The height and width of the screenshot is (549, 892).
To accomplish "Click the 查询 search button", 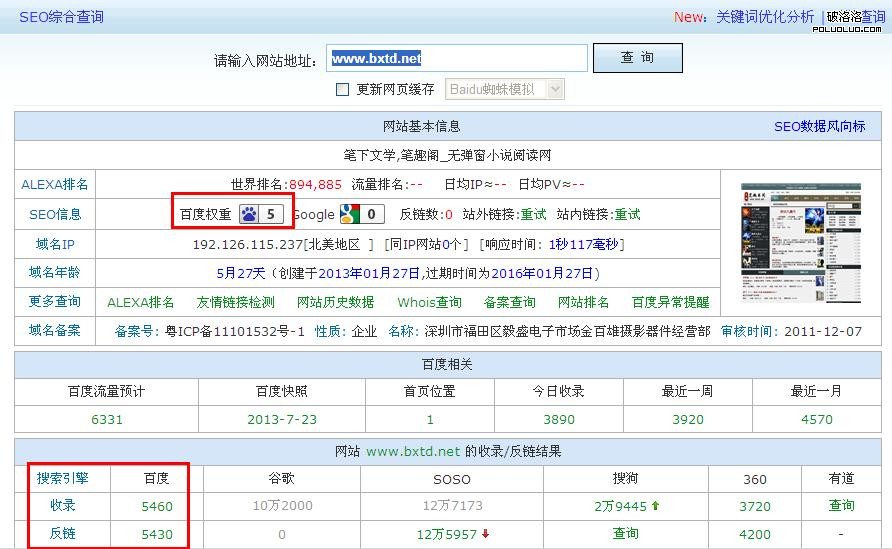I will point(638,57).
